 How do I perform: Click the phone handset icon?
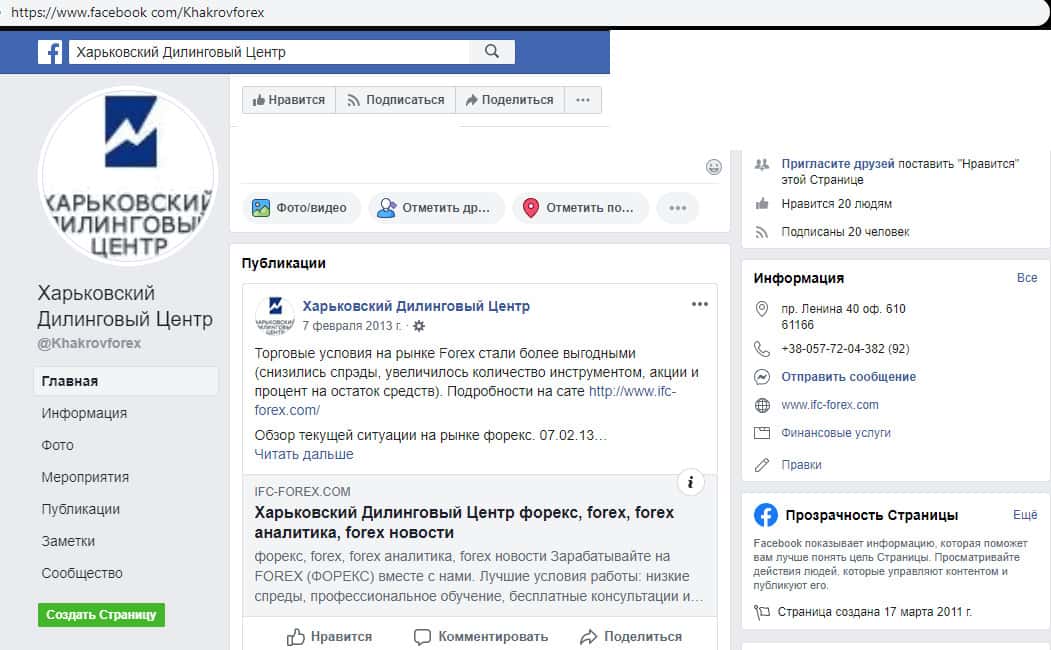[761, 349]
